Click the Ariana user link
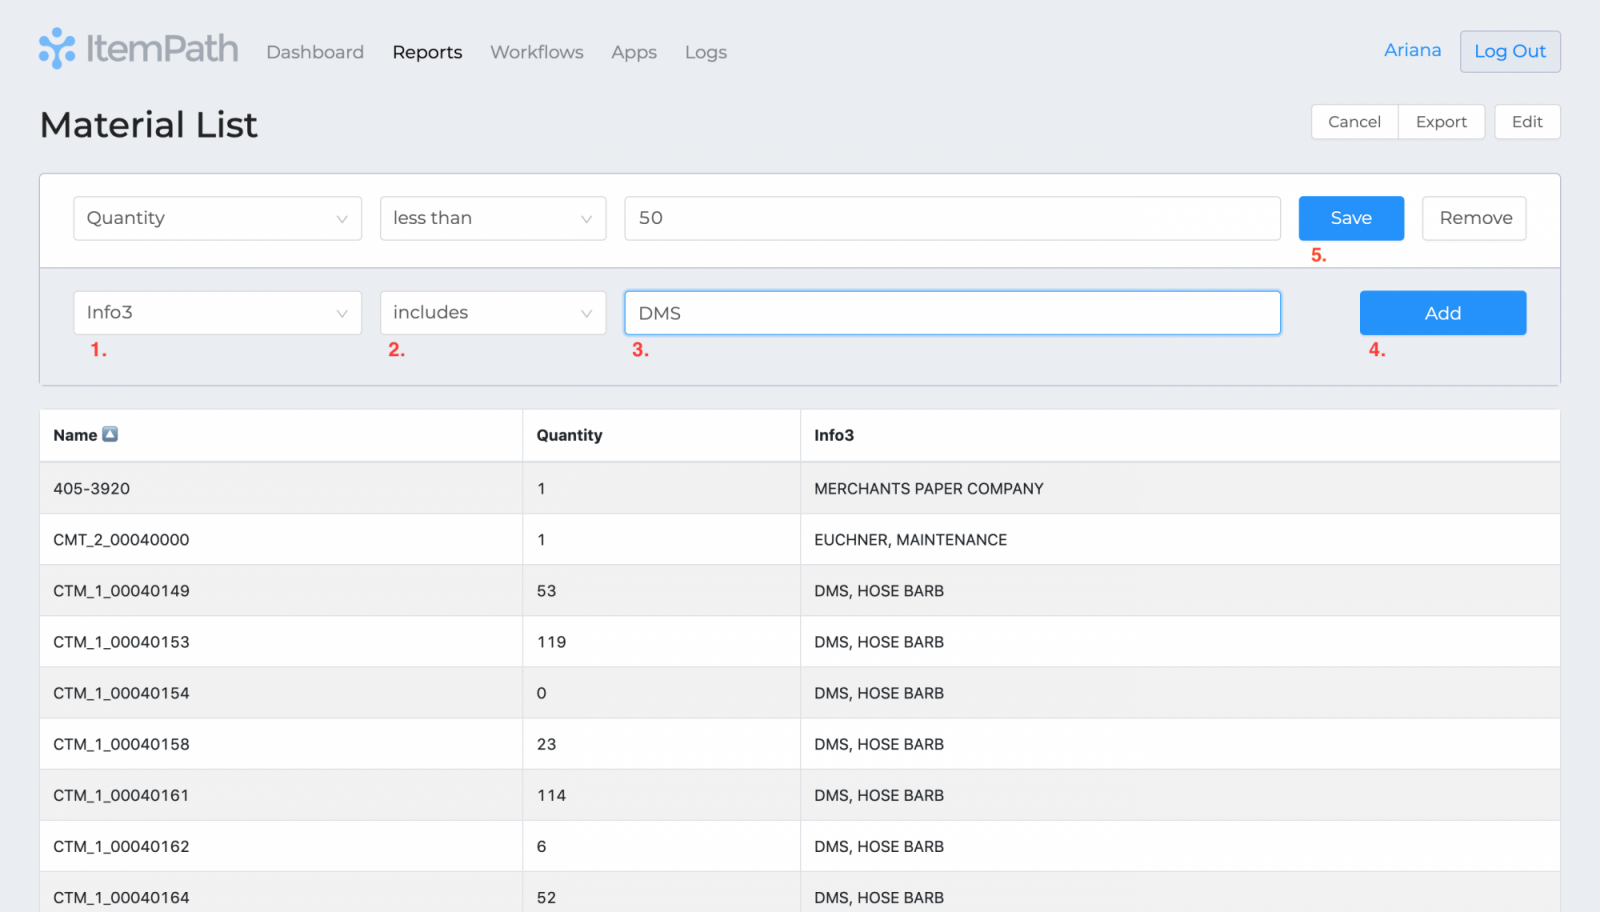The image size is (1600, 912). (1412, 50)
